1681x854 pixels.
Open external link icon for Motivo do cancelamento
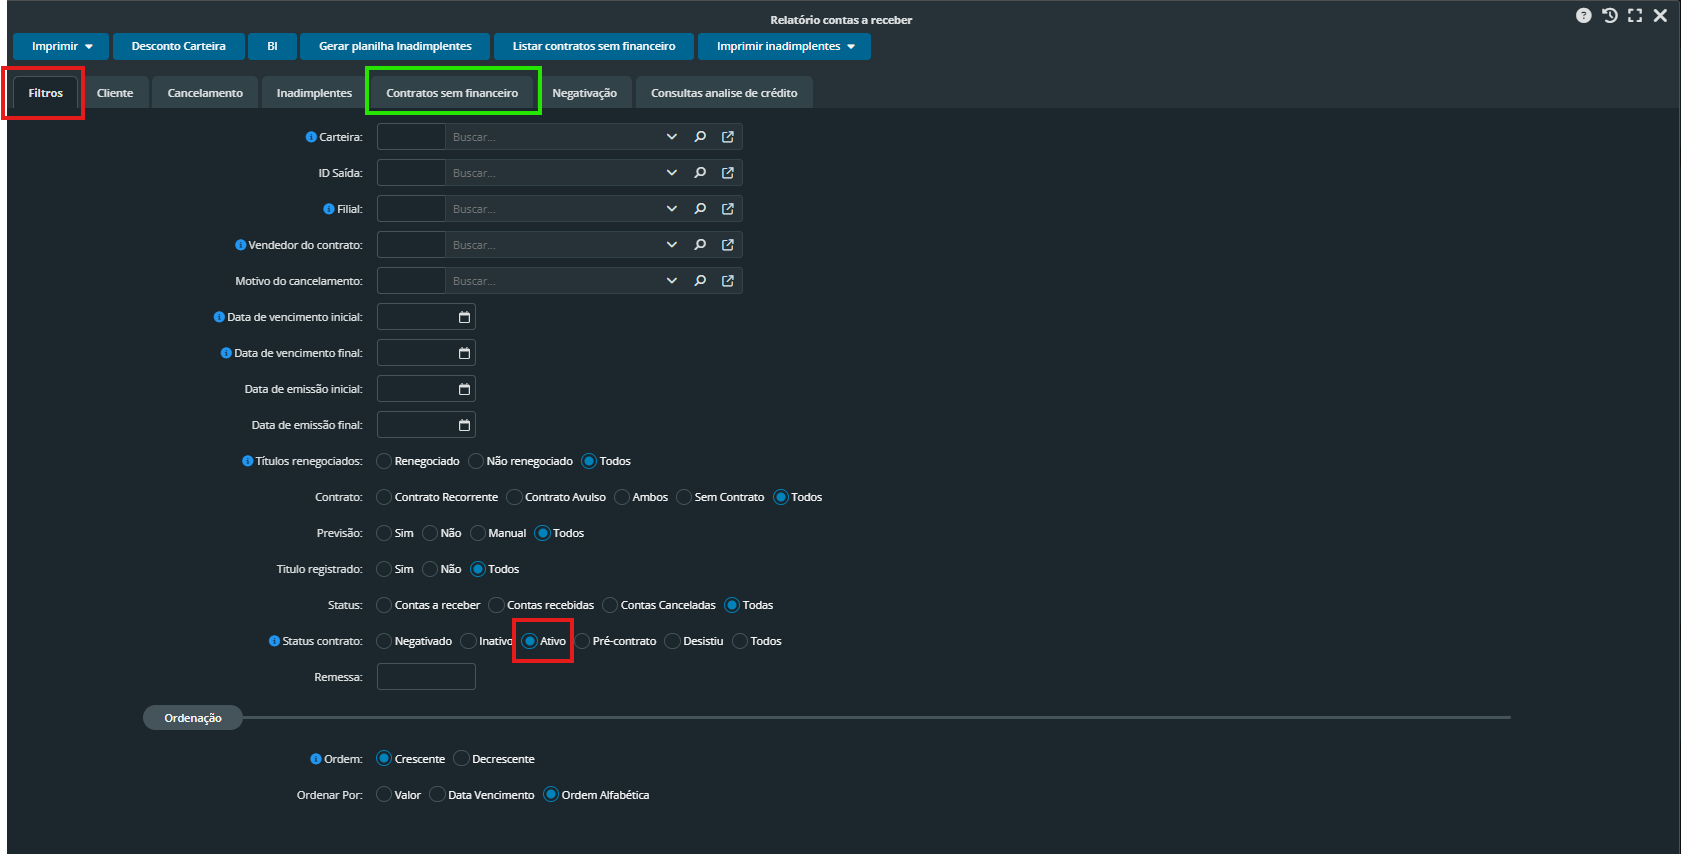[x=728, y=281]
